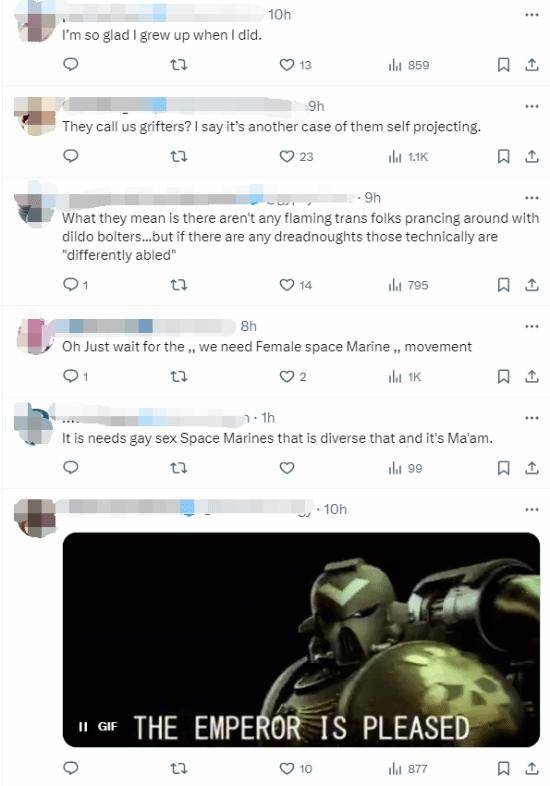View analytics showing 99 views
550x786 pixels.
tap(405, 468)
